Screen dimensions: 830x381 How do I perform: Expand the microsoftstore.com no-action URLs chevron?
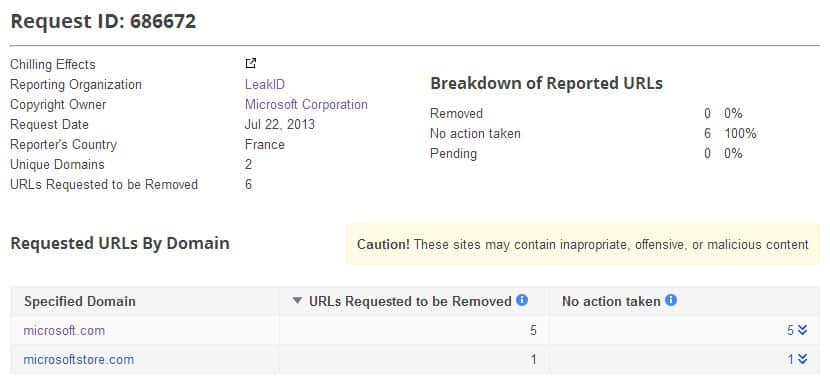pos(802,359)
